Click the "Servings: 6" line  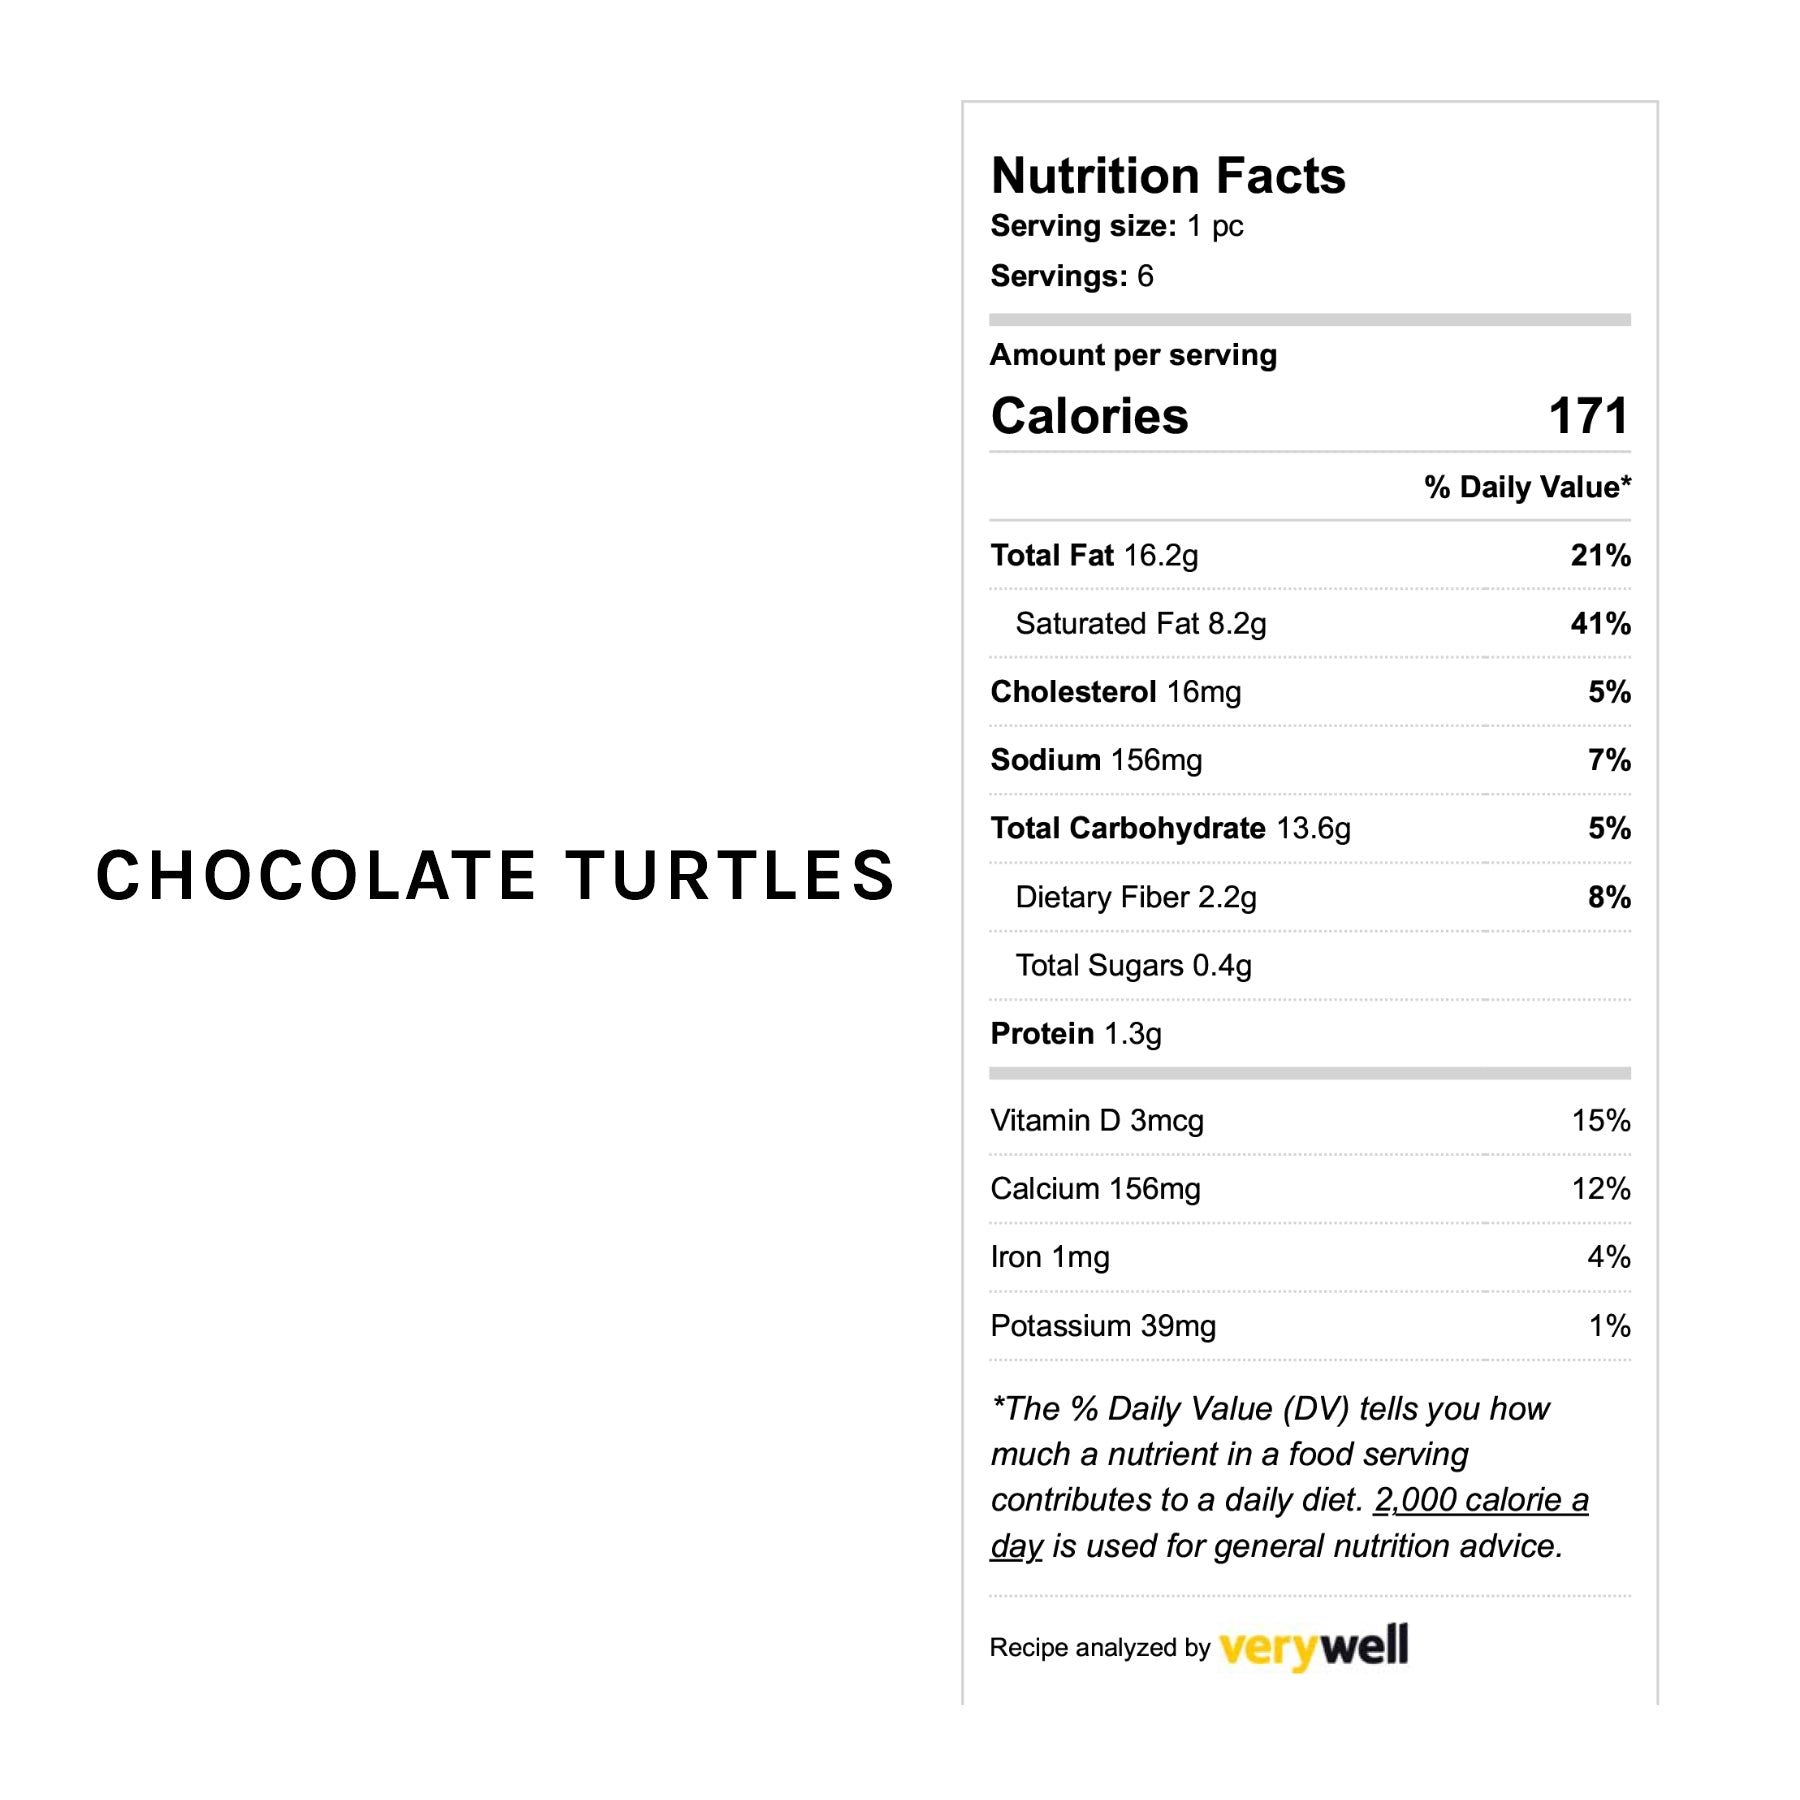(1071, 276)
